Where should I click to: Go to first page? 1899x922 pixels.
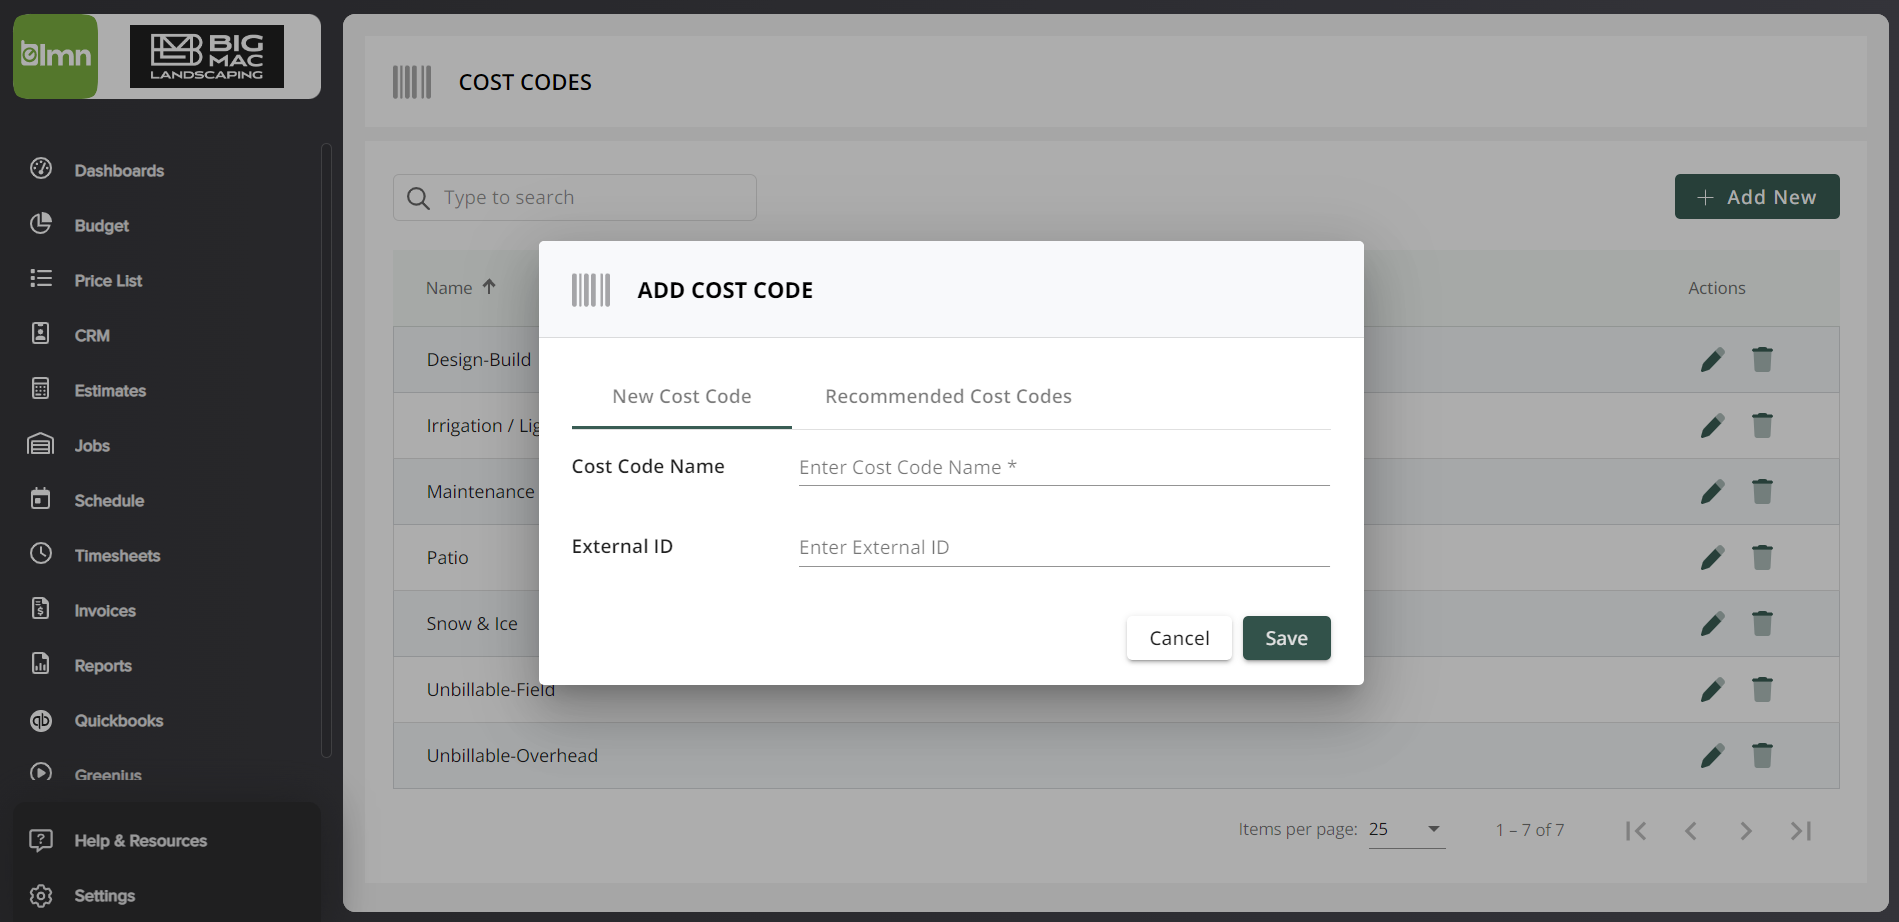(x=1636, y=831)
